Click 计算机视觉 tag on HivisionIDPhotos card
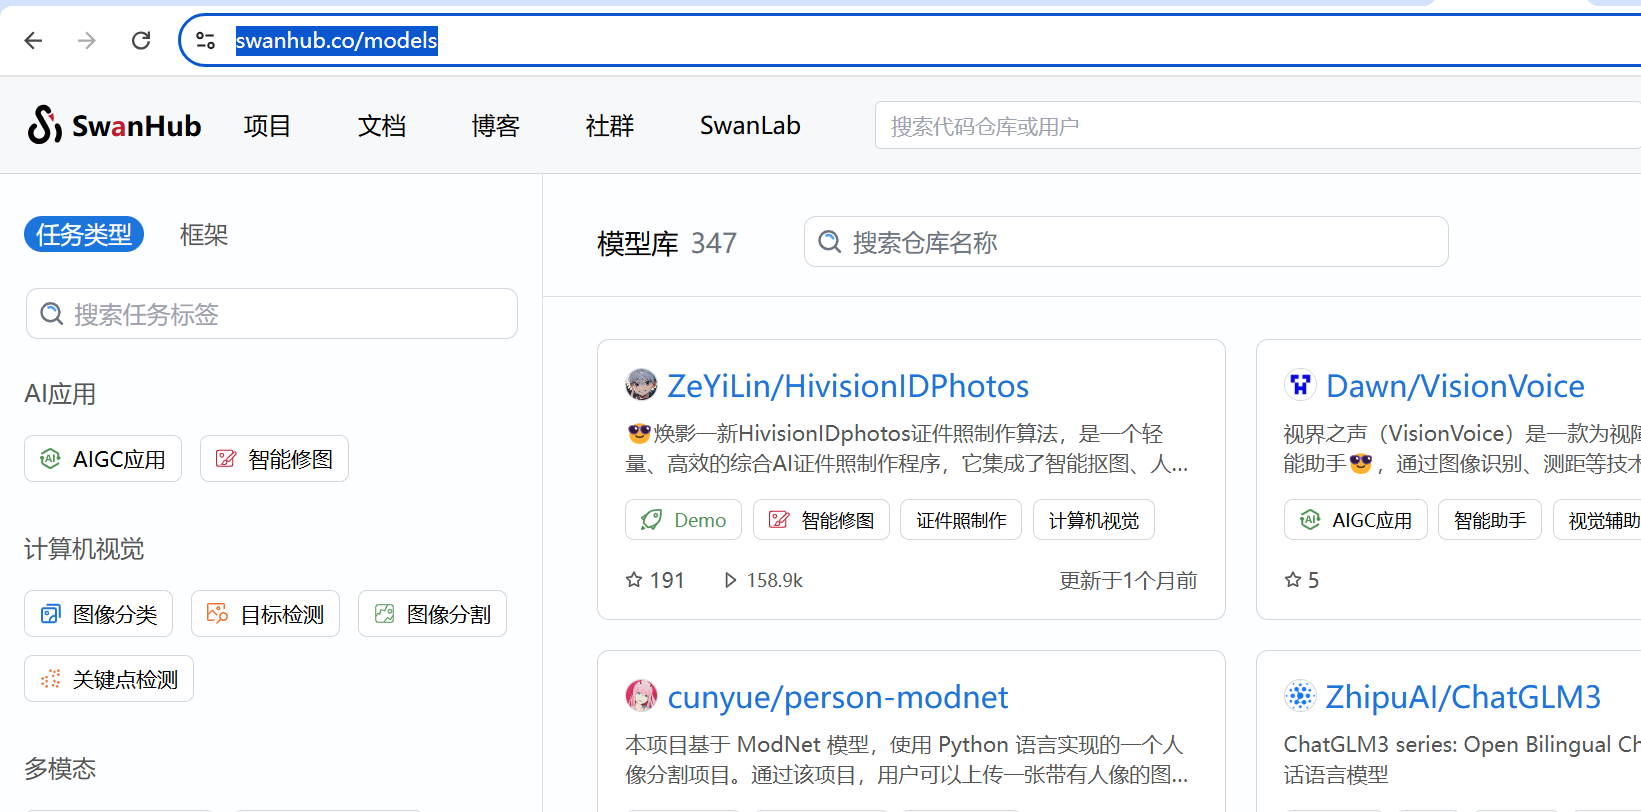 (x=1094, y=520)
